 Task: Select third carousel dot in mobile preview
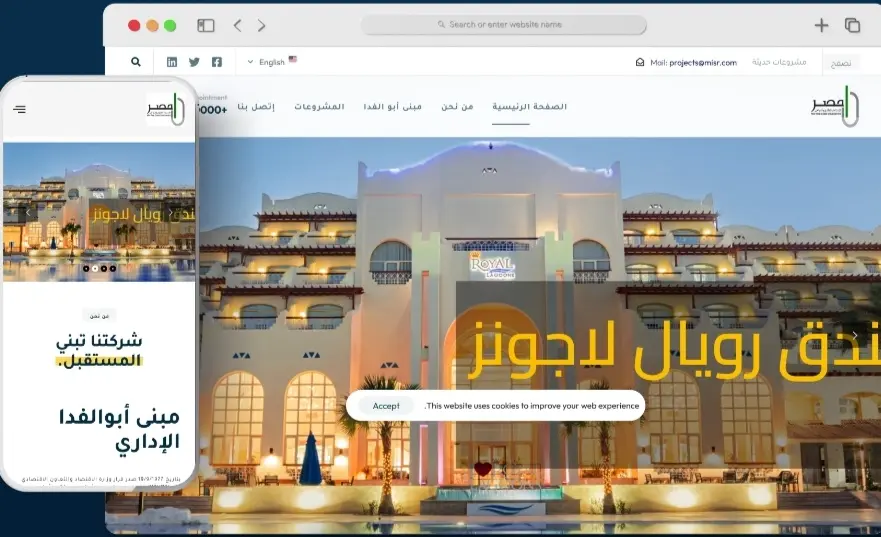click(x=104, y=268)
